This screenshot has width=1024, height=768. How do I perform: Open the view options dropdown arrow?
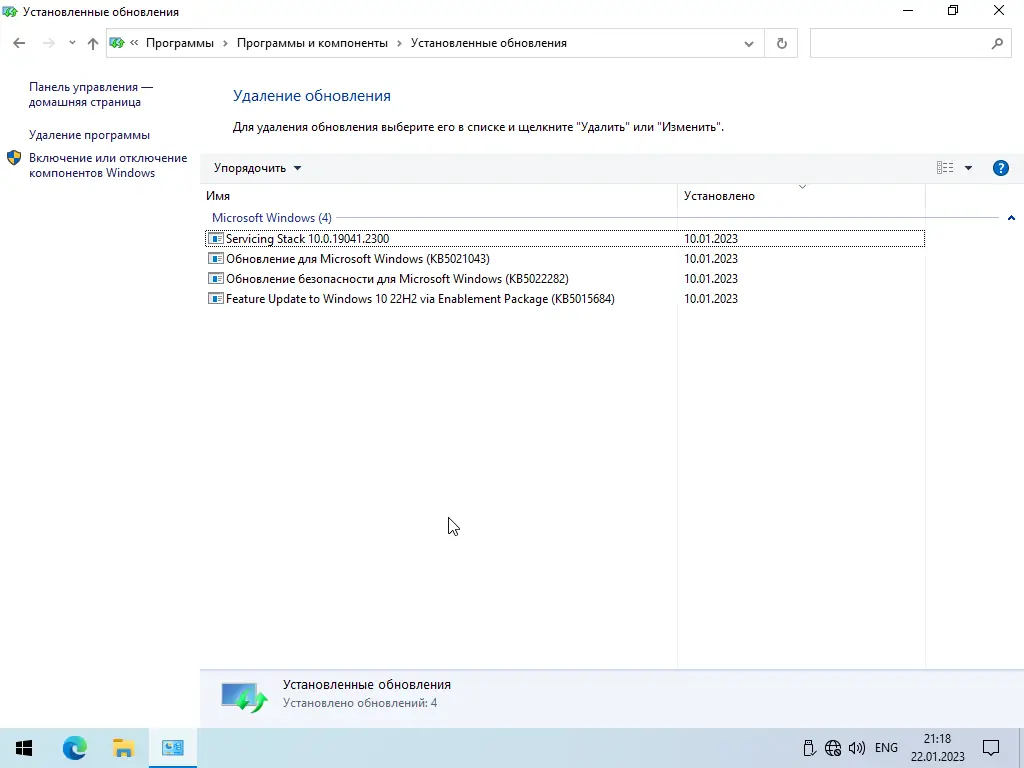coord(968,168)
